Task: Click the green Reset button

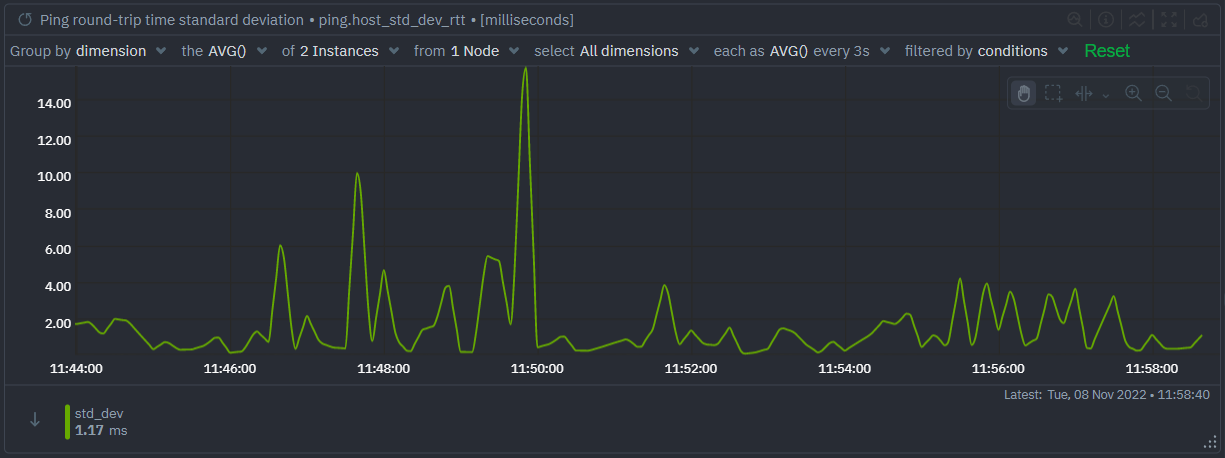Action: (1107, 51)
